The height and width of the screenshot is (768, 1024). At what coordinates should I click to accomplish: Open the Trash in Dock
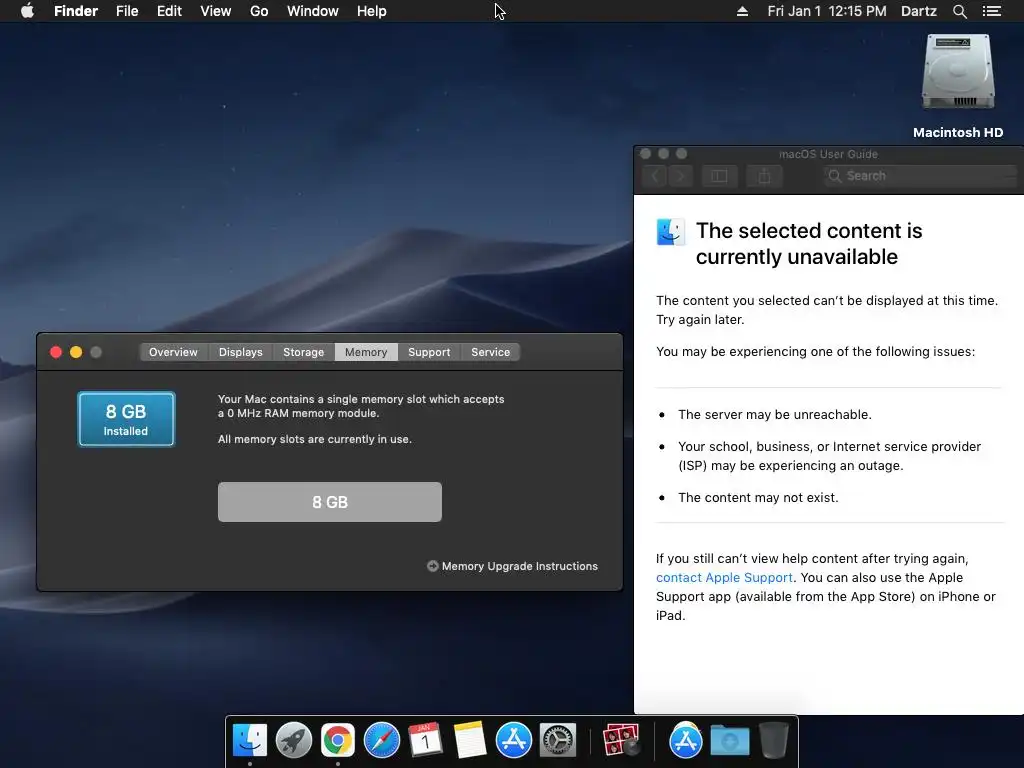[774, 741]
